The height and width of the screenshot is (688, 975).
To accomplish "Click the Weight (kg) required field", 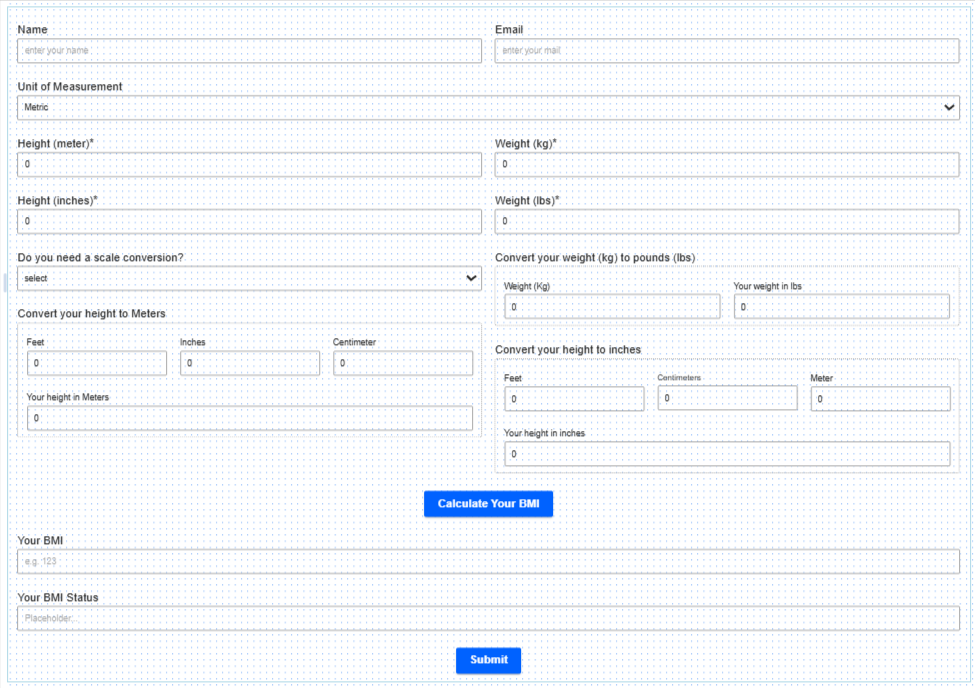I will point(727,165).
